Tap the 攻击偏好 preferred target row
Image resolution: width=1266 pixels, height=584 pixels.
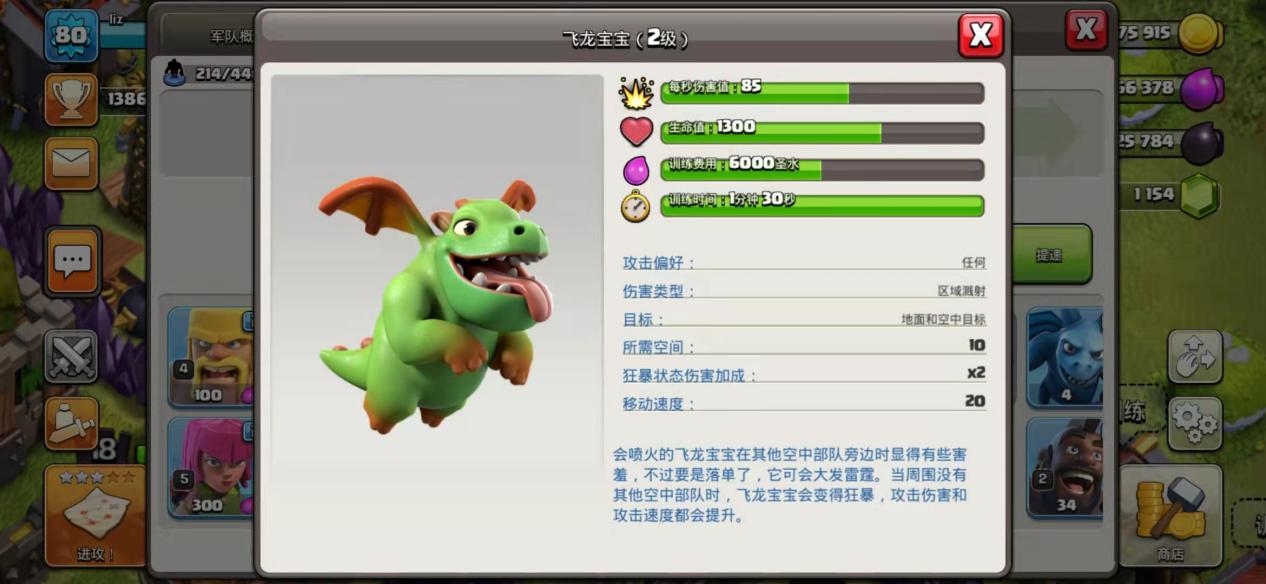[804, 263]
